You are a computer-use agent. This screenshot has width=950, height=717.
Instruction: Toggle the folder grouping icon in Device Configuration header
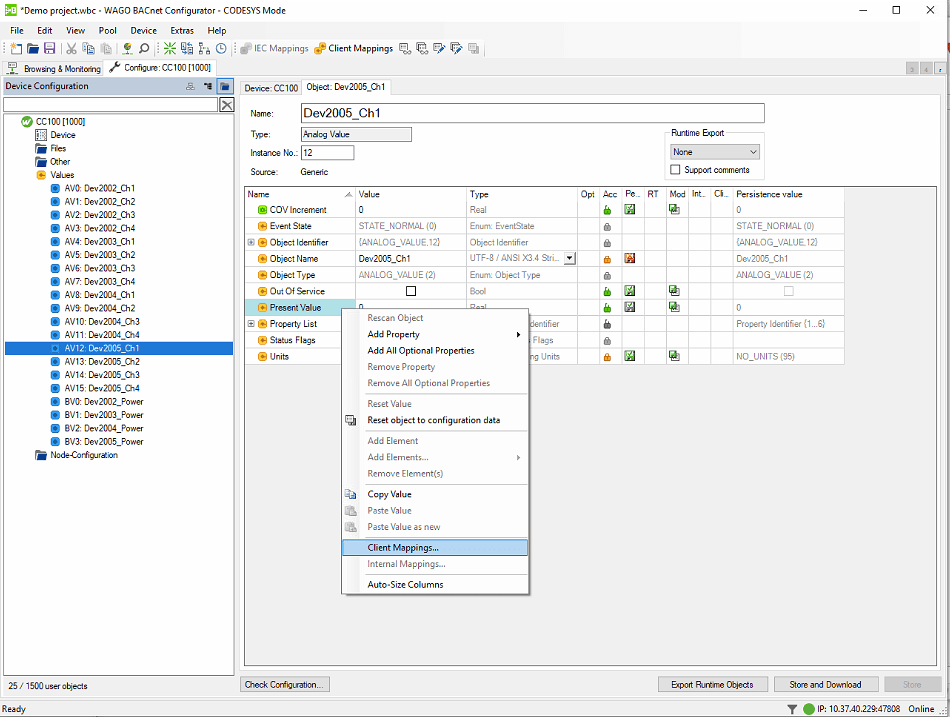(x=225, y=86)
